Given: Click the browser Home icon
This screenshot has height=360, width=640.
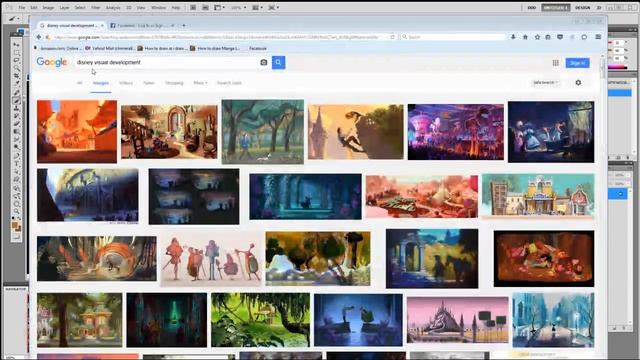Looking at the screenshot, I should pos(525,37).
